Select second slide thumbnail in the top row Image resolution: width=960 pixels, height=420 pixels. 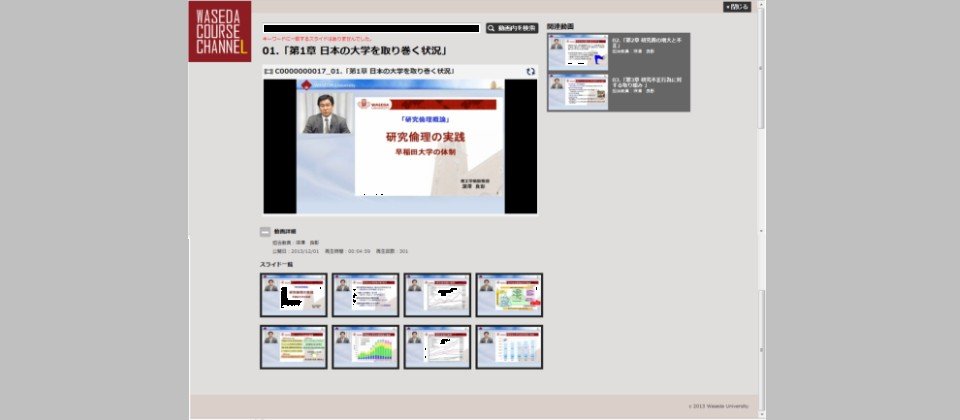point(365,295)
